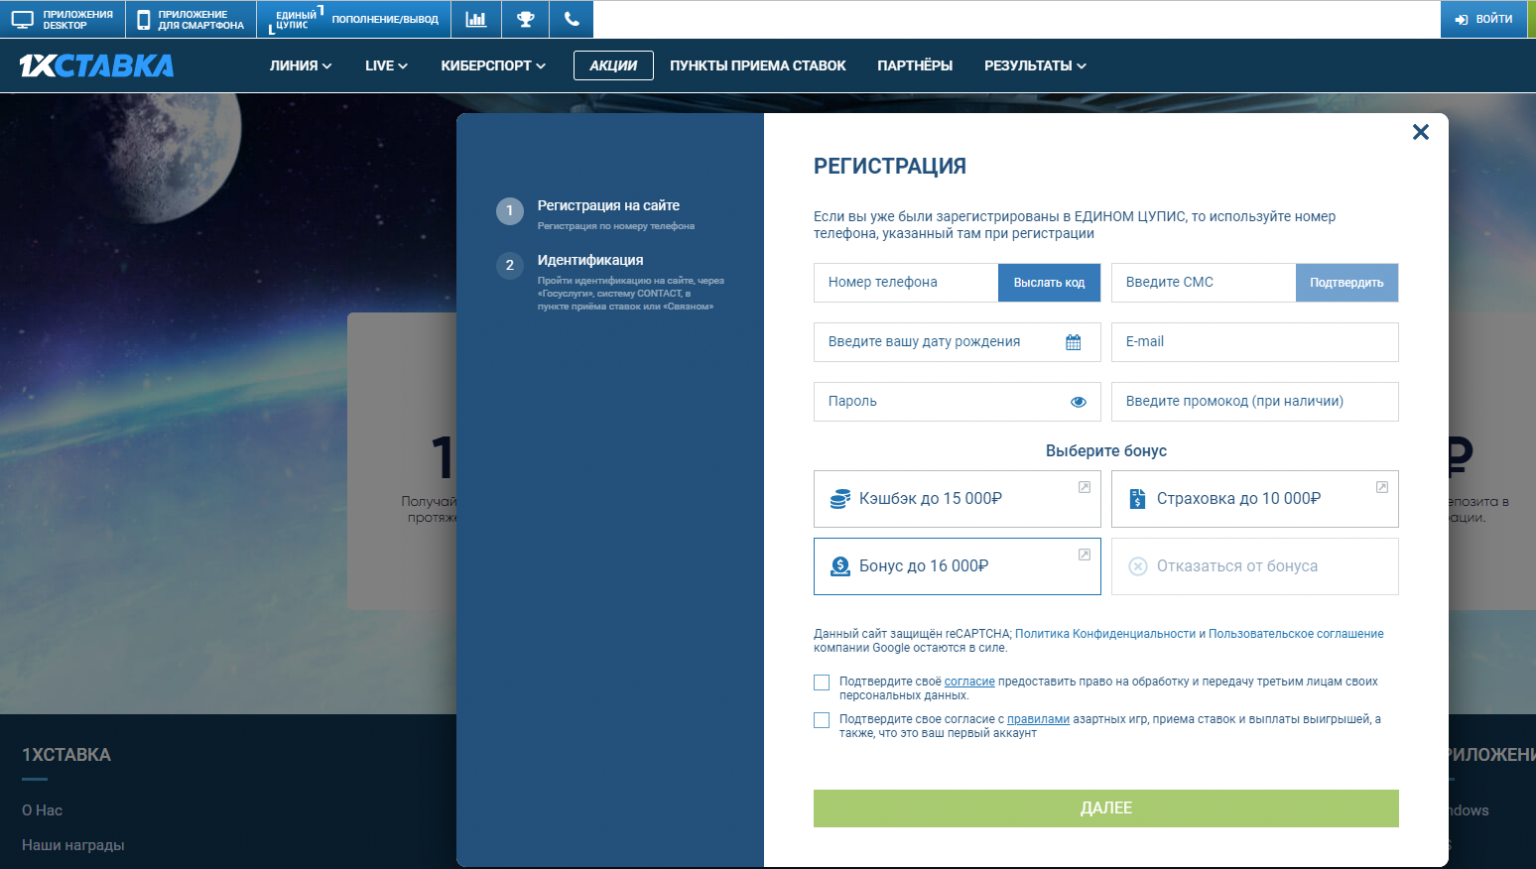
Task: Expand the РЕЗУЛЬТАТЫ dropdown menu
Action: [1034, 66]
